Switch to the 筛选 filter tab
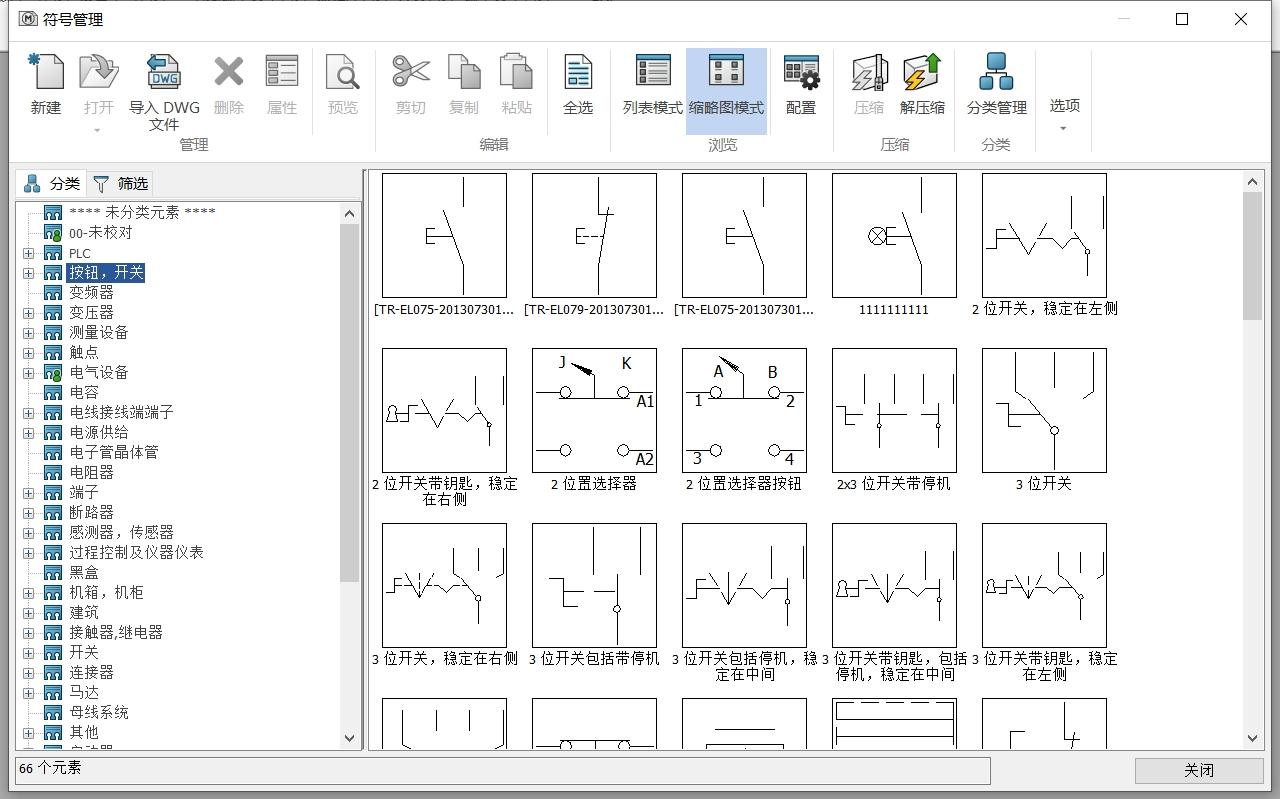1280x799 pixels. pyautogui.click(x=121, y=183)
